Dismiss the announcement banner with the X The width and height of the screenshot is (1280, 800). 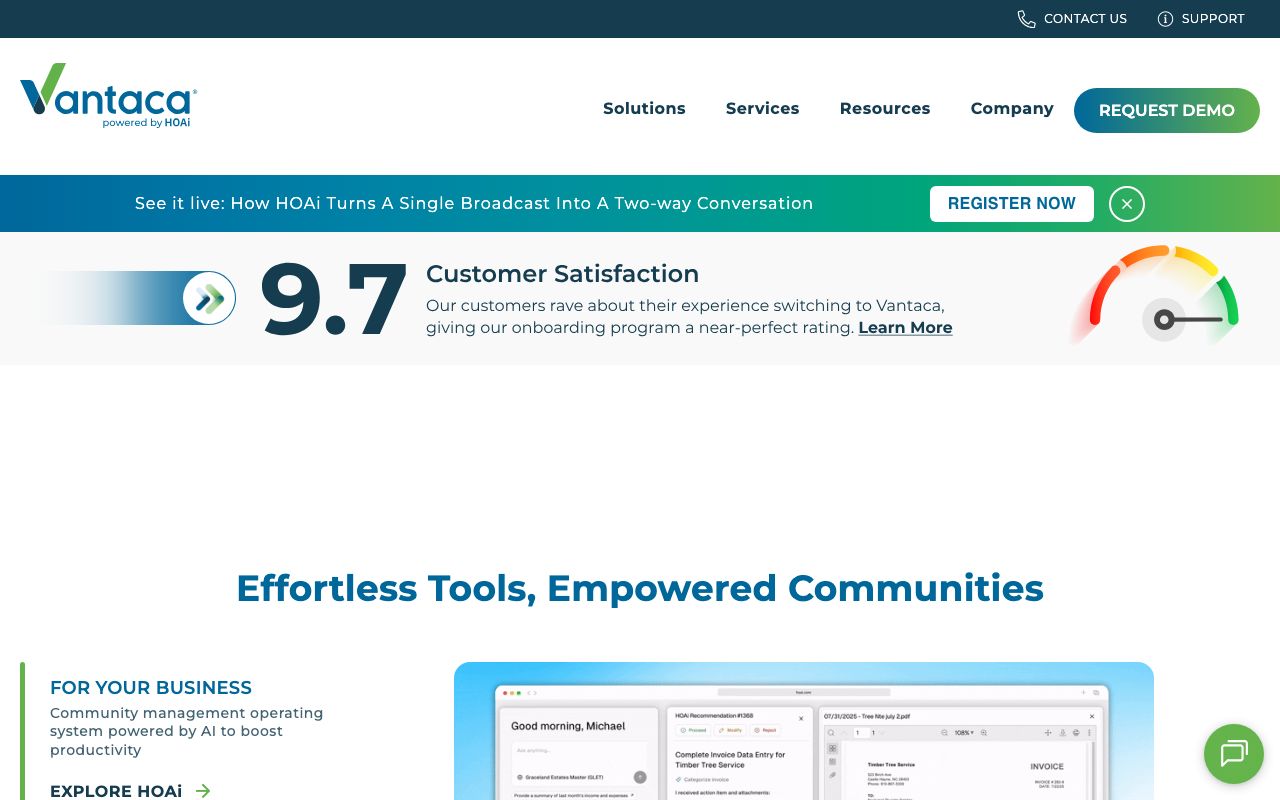tap(1127, 204)
